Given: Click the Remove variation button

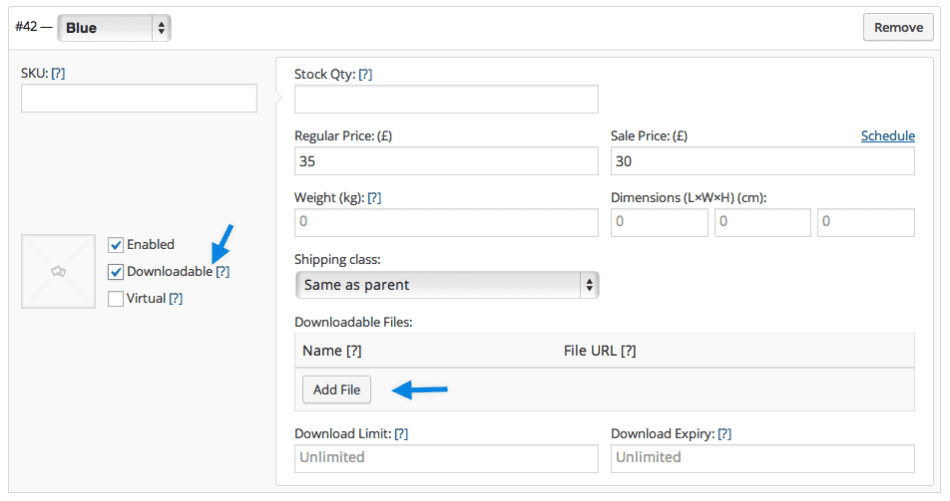Looking at the screenshot, I should pos(898,27).
